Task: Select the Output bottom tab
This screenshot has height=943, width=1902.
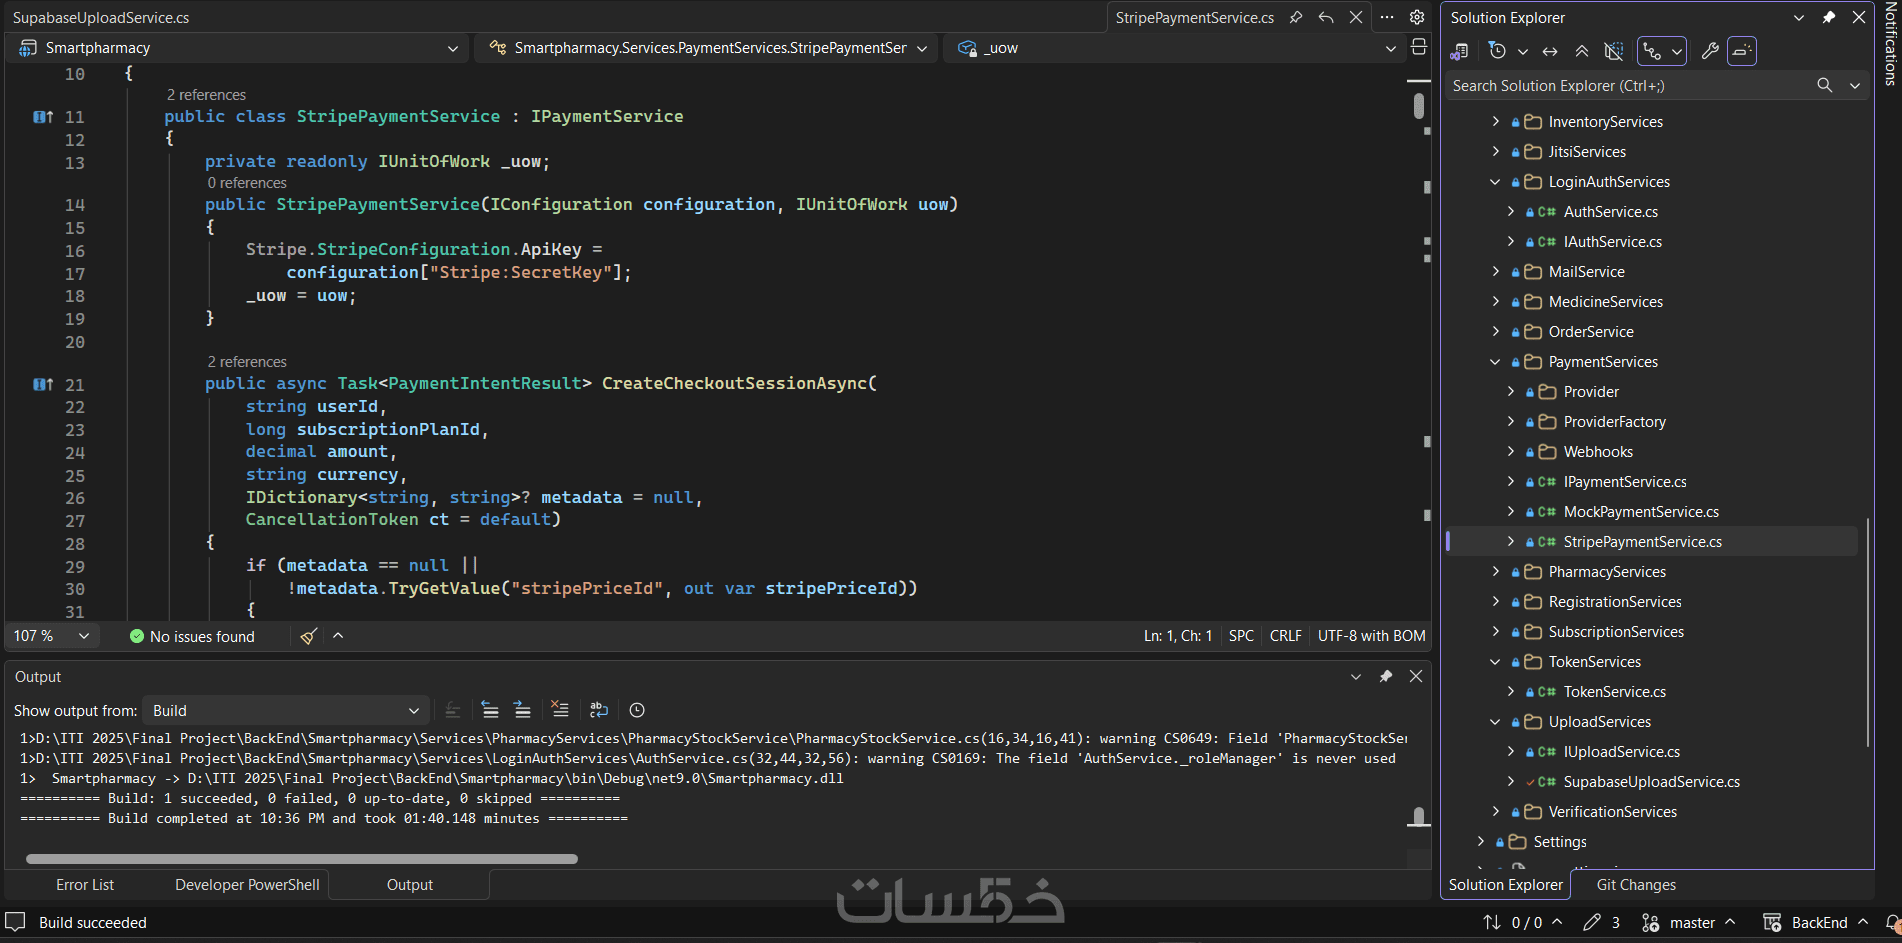Action: tap(410, 885)
